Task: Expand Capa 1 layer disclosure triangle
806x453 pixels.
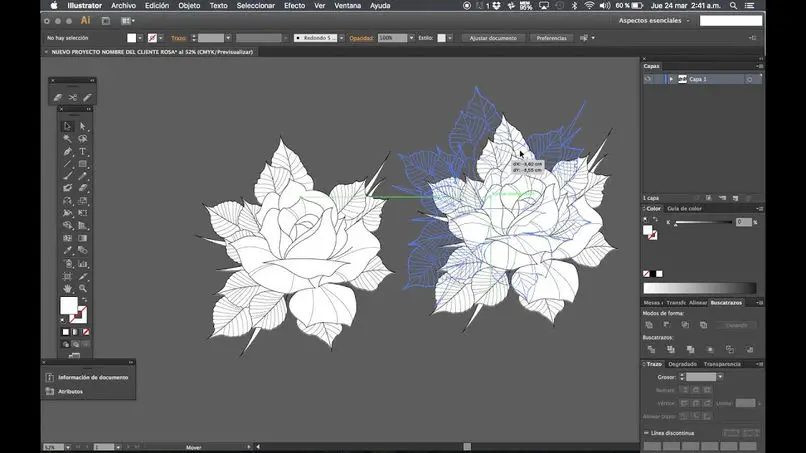Action: click(x=671, y=79)
